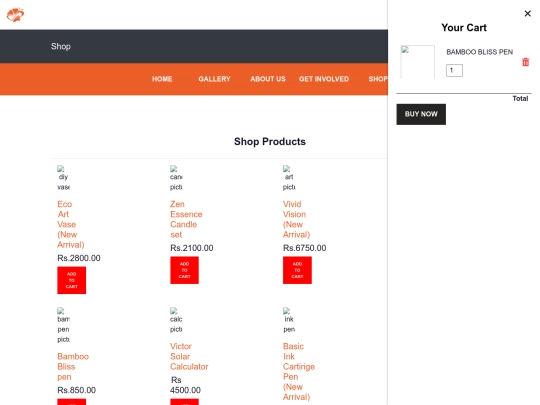
Task: Click the art picture product image
Action: [289, 178]
